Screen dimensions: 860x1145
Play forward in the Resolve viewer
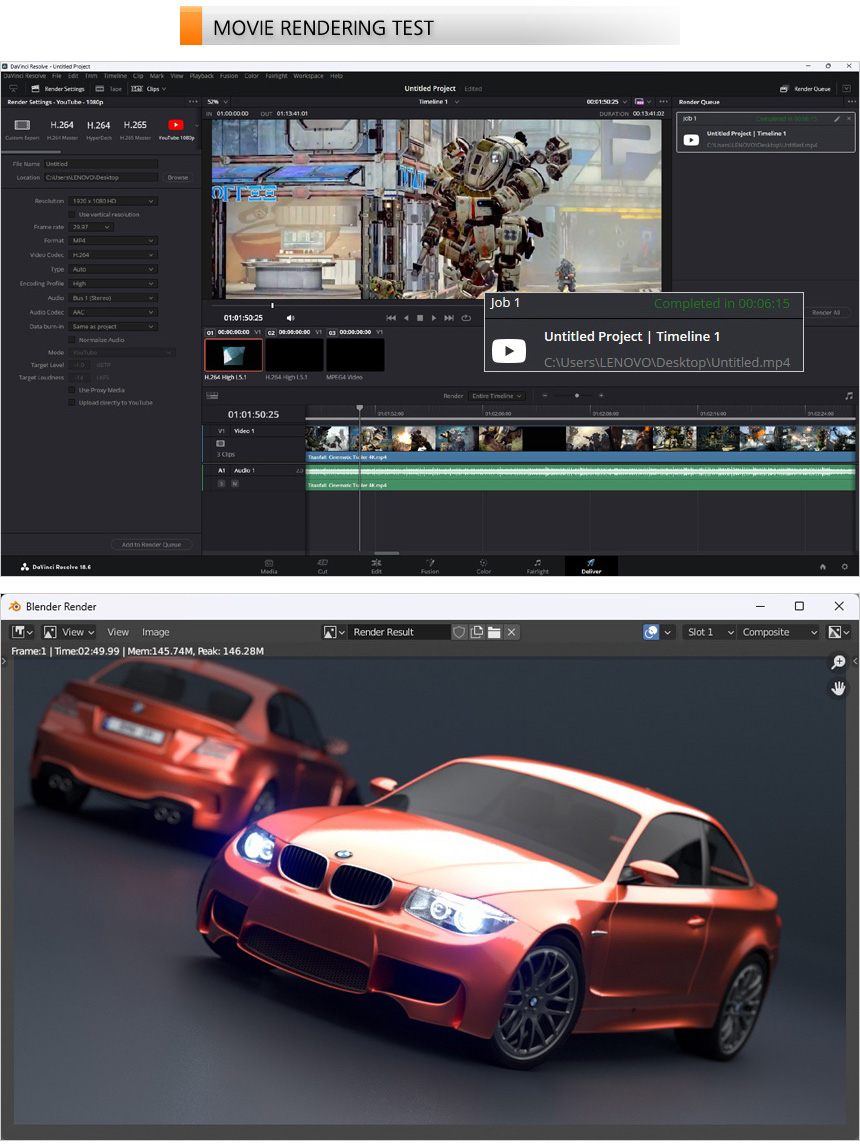(434, 318)
